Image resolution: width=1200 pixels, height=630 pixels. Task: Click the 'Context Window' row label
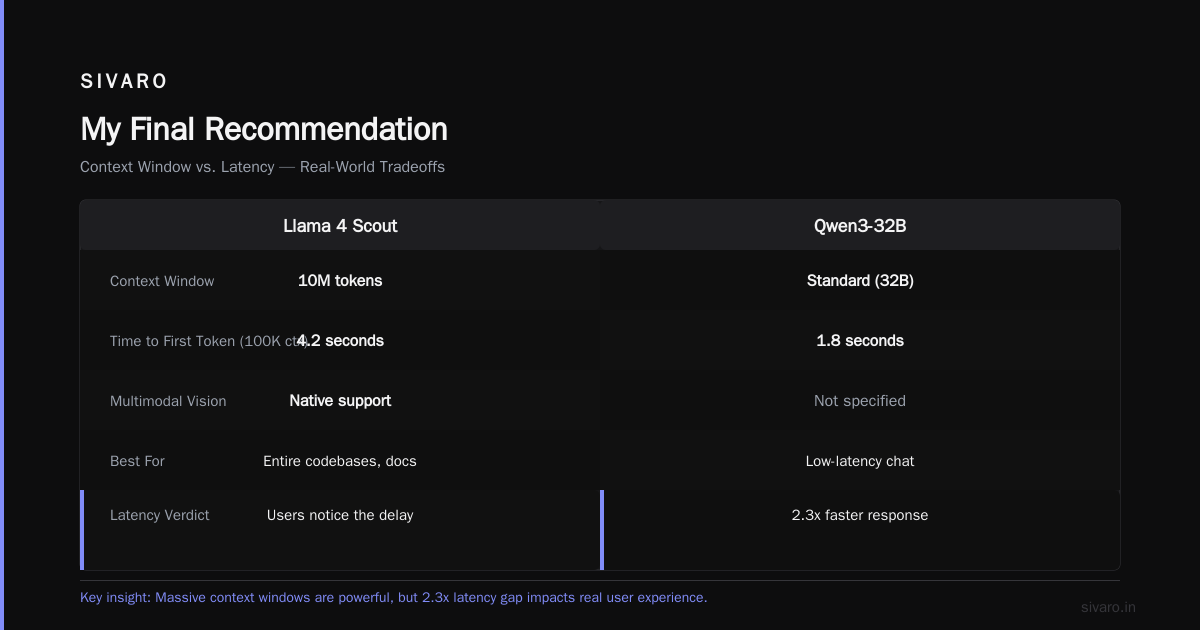click(162, 281)
